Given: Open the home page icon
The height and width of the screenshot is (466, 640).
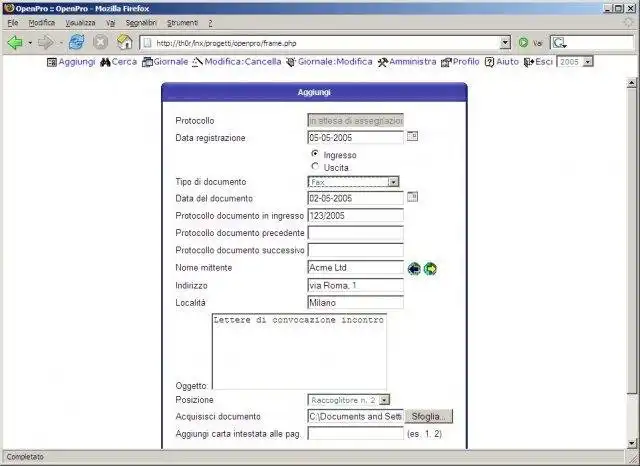Looking at the screenshot, I should click(x=124, y=42).
